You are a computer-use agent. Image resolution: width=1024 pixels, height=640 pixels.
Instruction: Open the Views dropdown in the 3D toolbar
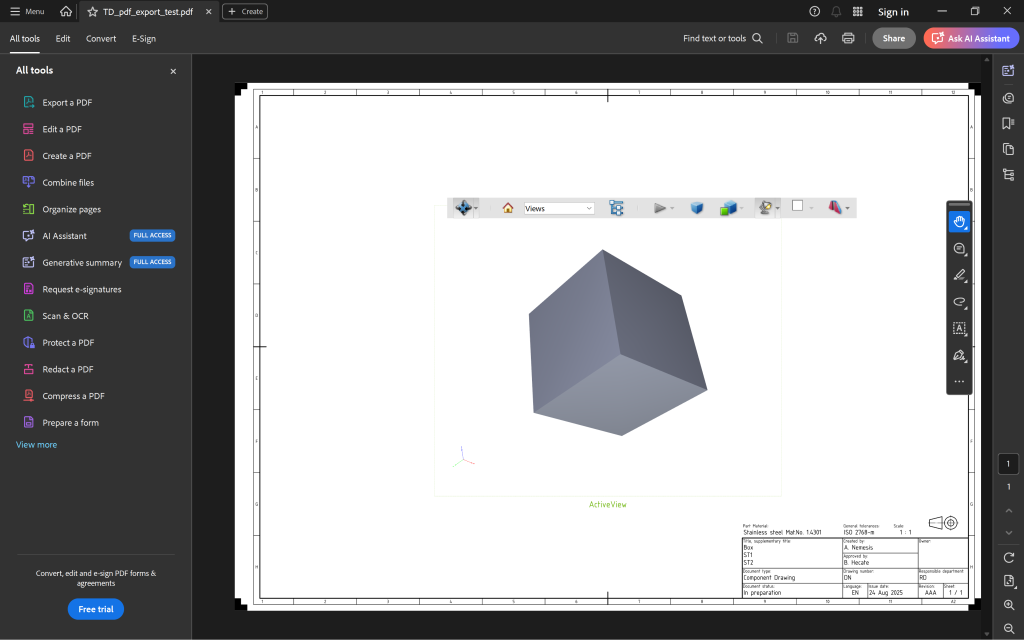click(558, 208)
